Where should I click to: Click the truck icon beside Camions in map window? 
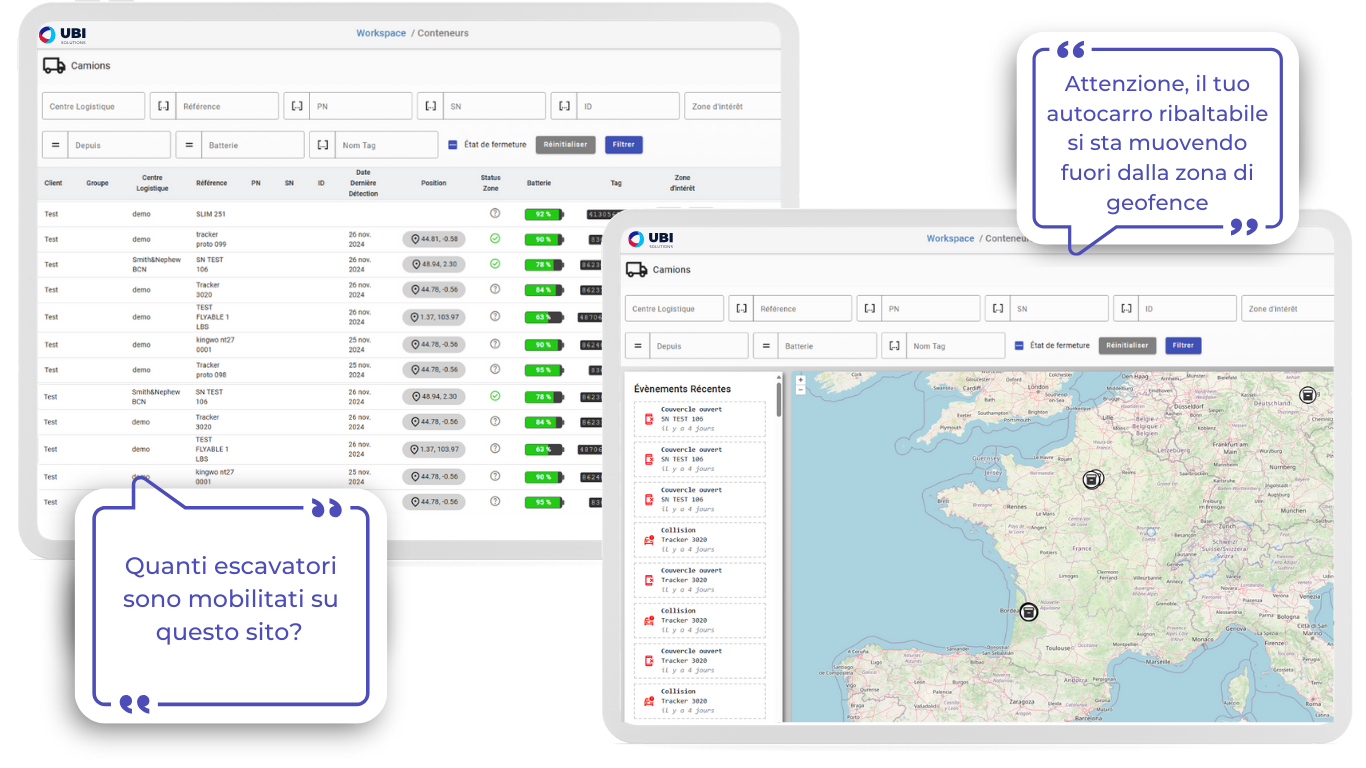(636, 269)
